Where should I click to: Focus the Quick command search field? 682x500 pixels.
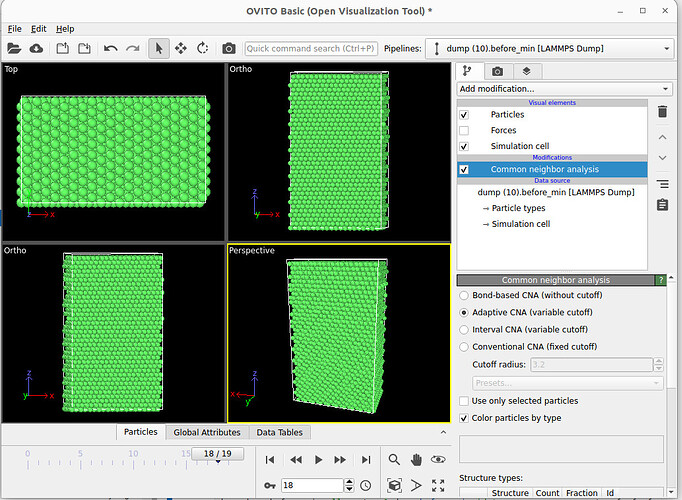click(311, 48)
